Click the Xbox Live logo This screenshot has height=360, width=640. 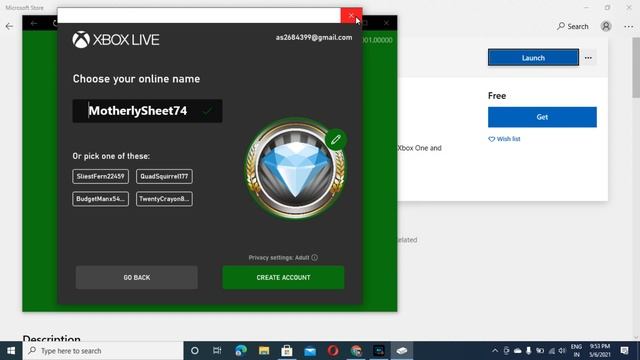coord(116,40)
